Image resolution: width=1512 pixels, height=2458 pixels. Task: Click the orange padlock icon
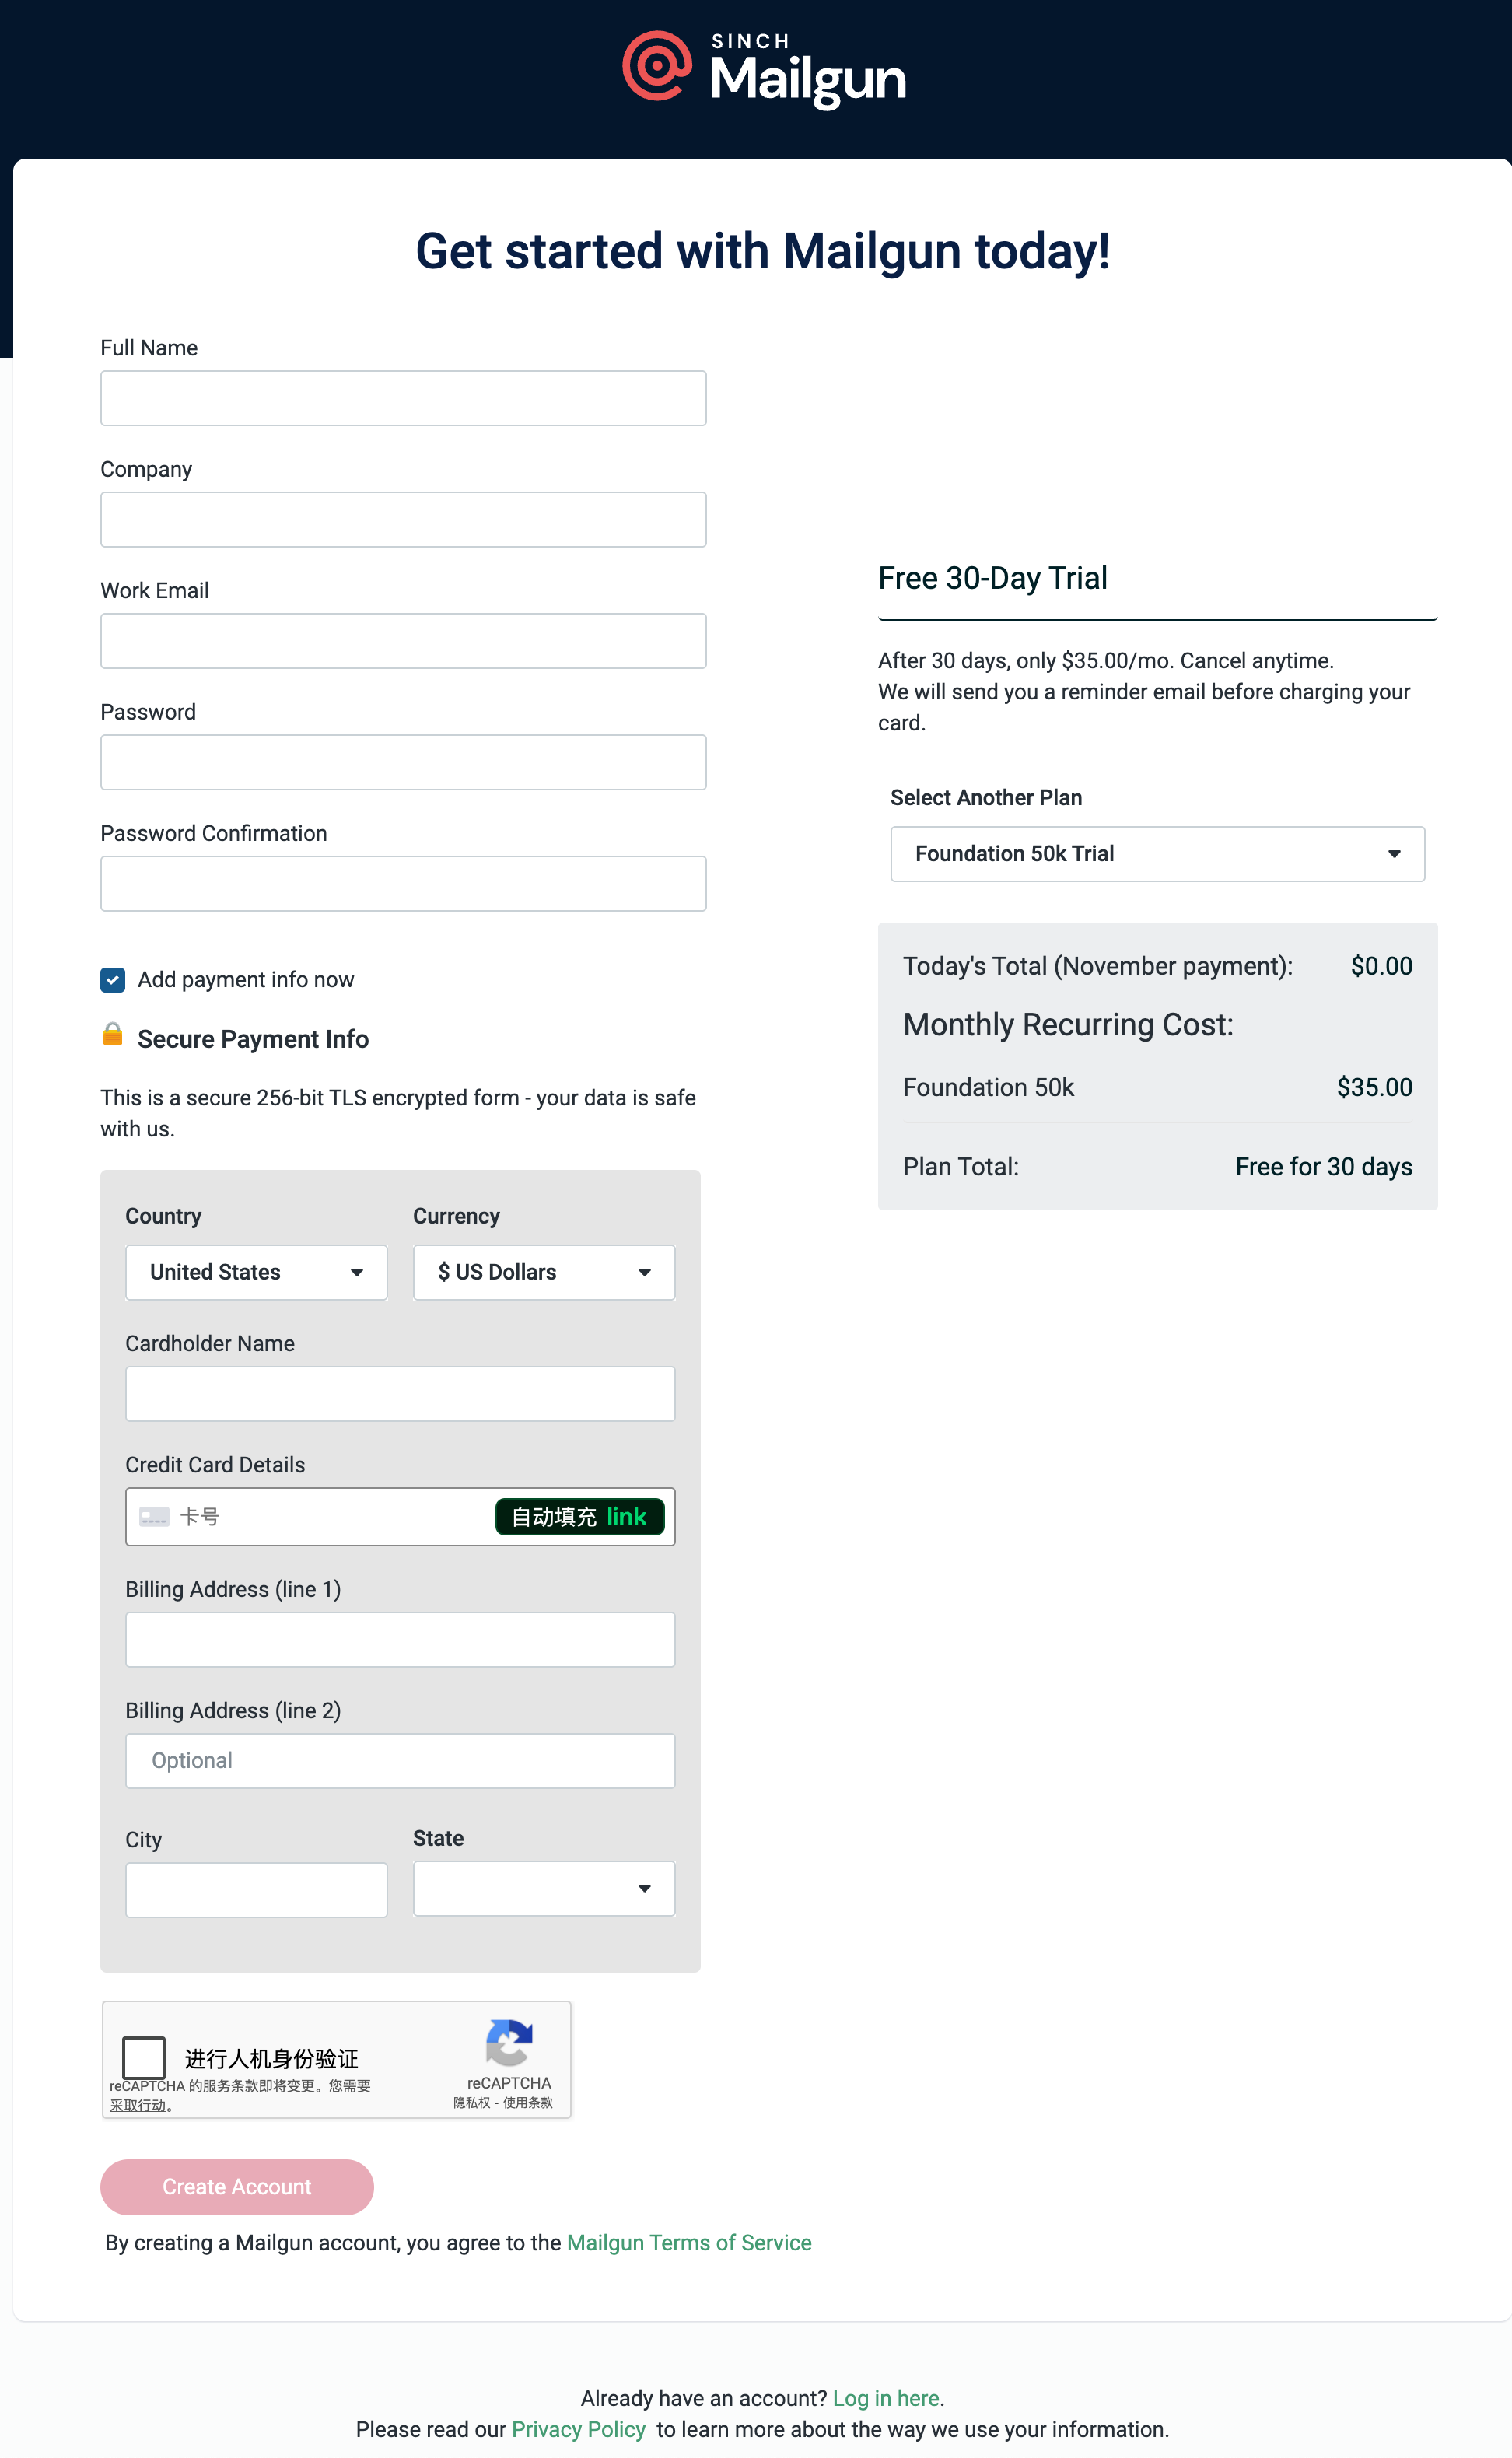113,1034
